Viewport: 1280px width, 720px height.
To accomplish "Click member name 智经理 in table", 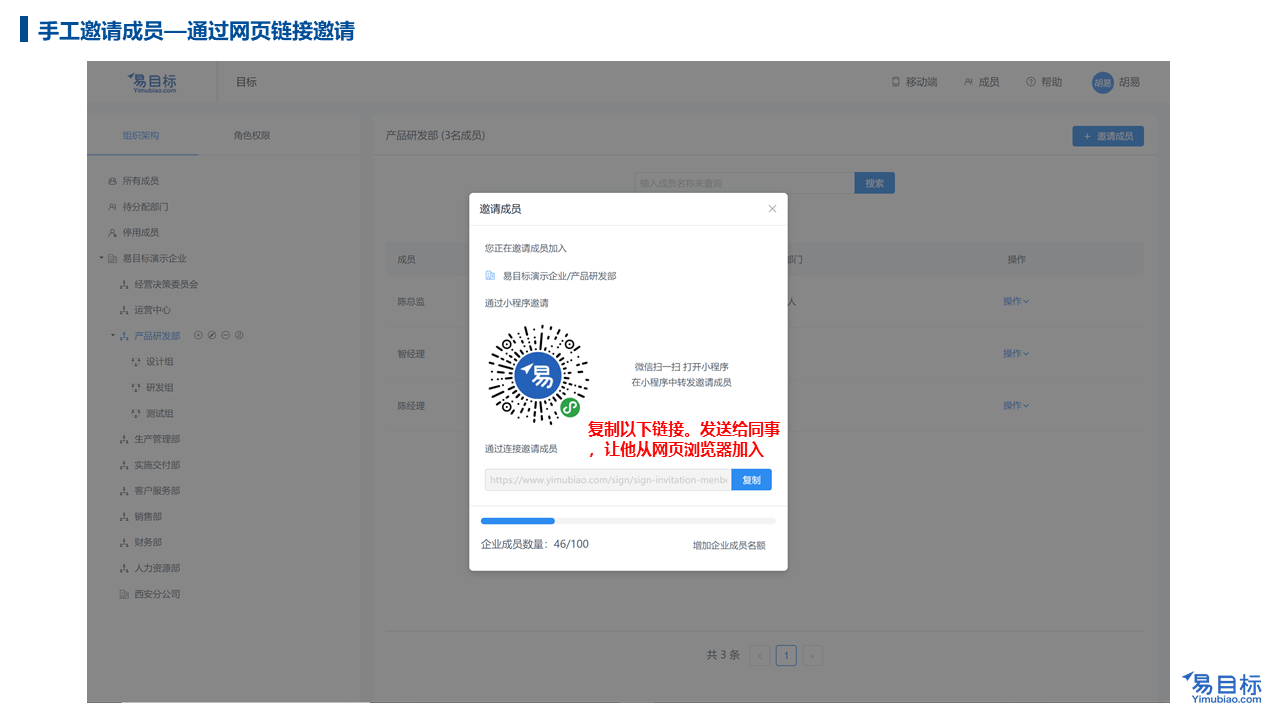I will (x=411, y=354).
